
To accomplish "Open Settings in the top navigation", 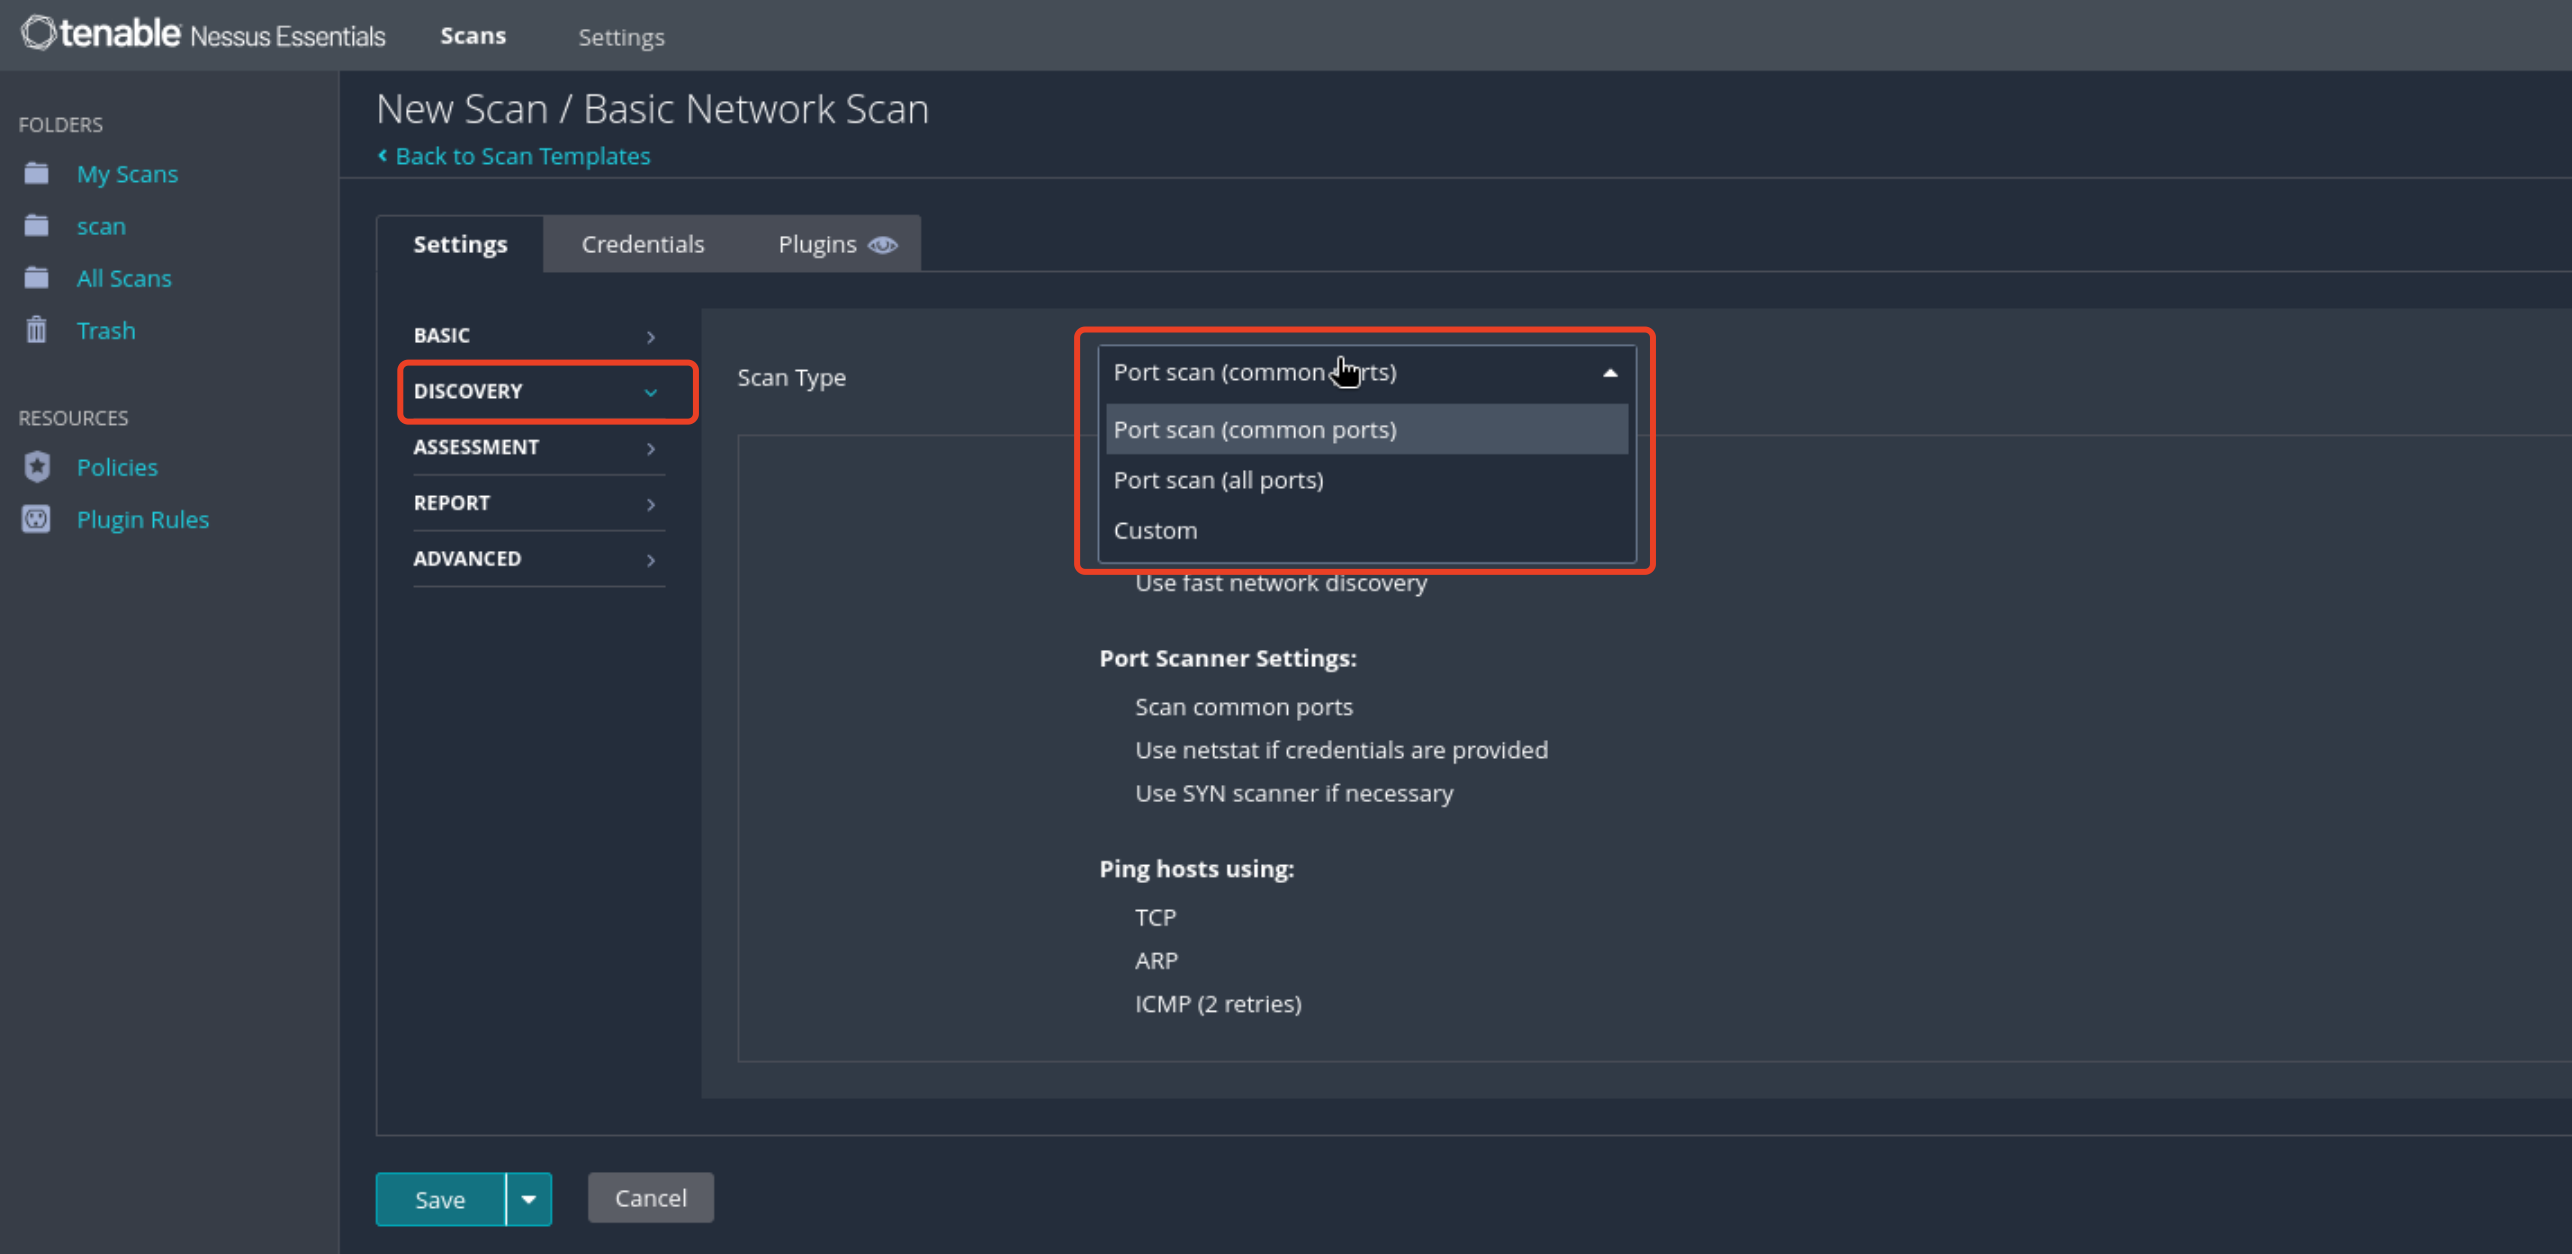I will pos(621,37).
